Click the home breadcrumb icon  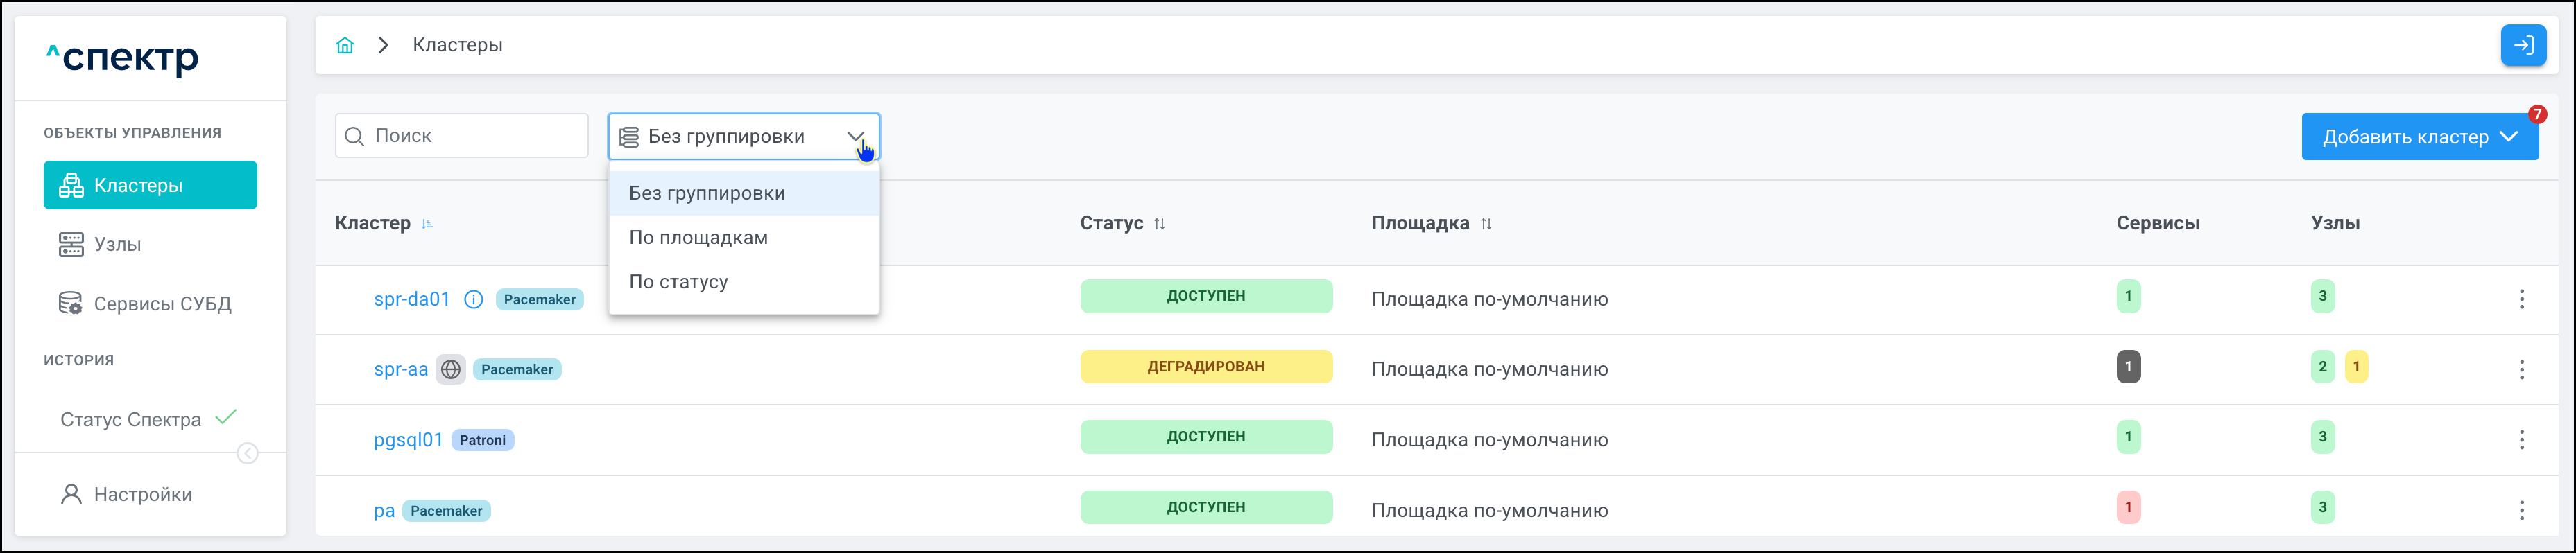tap(345, 45)
